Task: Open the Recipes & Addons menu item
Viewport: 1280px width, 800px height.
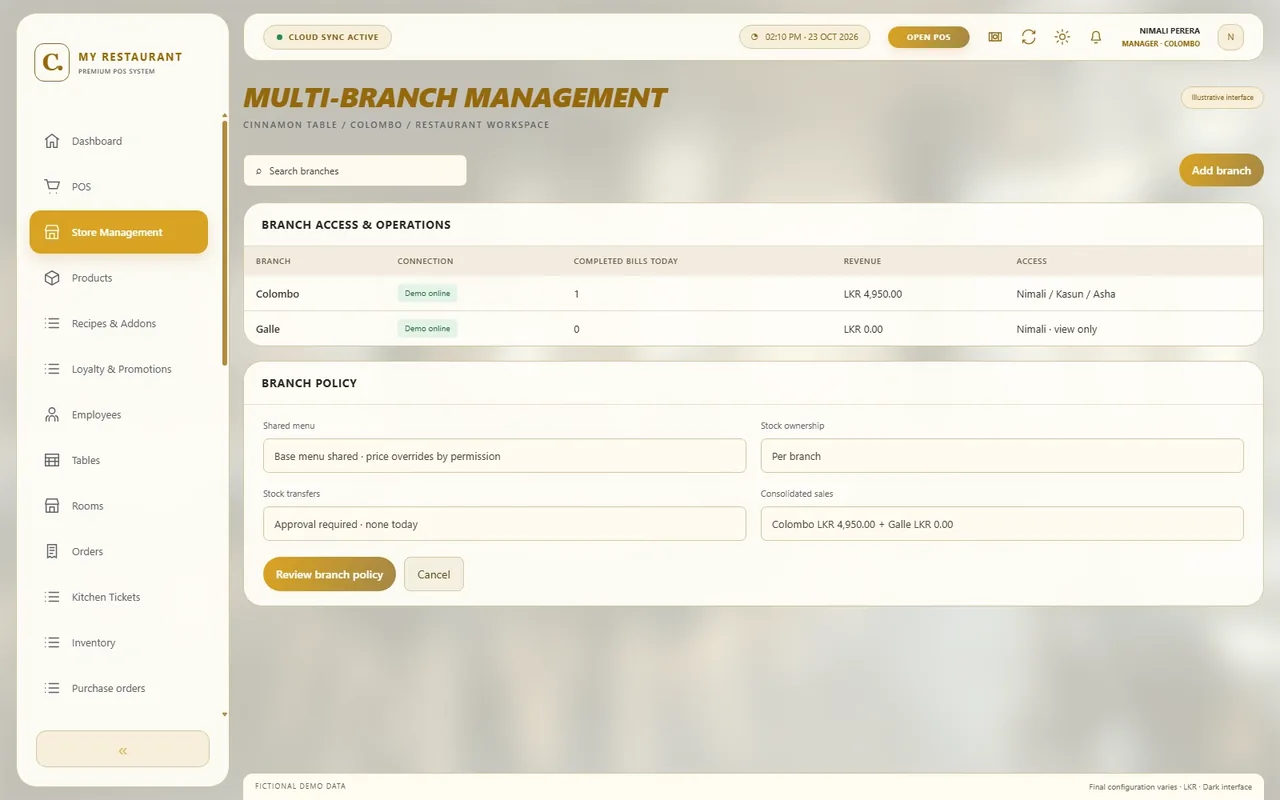Action: [x=119, y=323]
